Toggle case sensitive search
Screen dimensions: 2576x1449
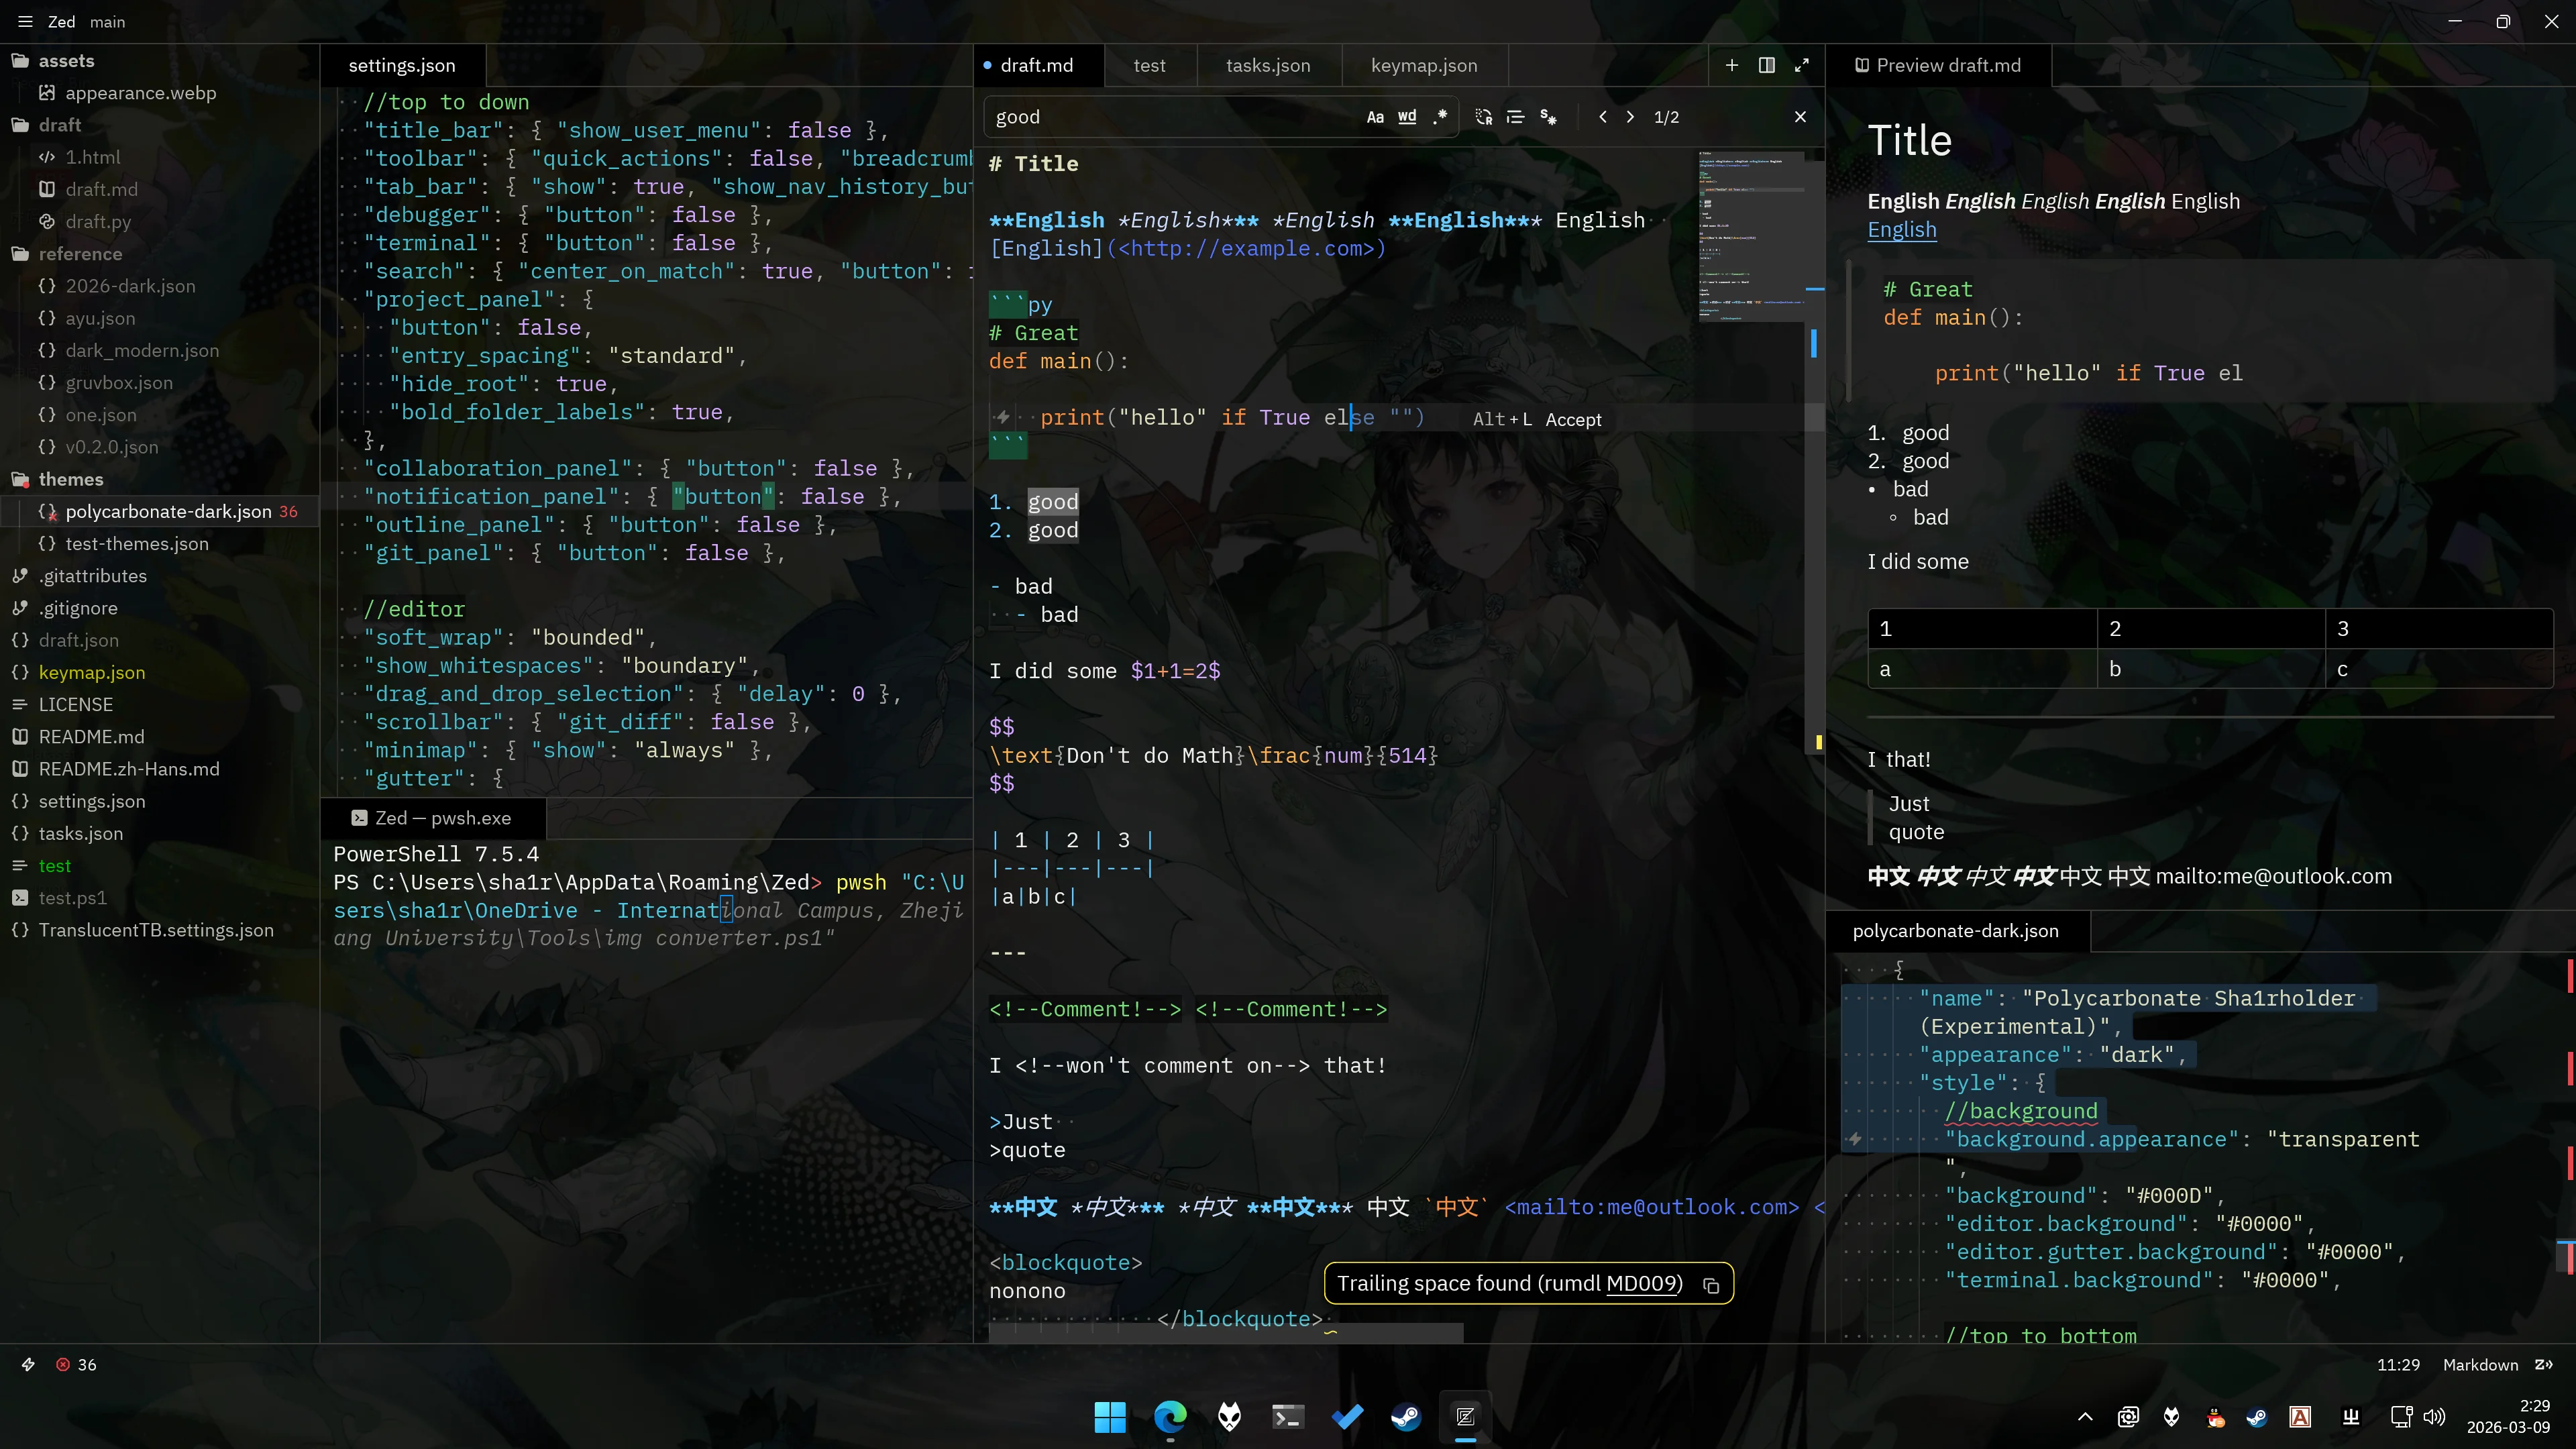(1375, 117)
